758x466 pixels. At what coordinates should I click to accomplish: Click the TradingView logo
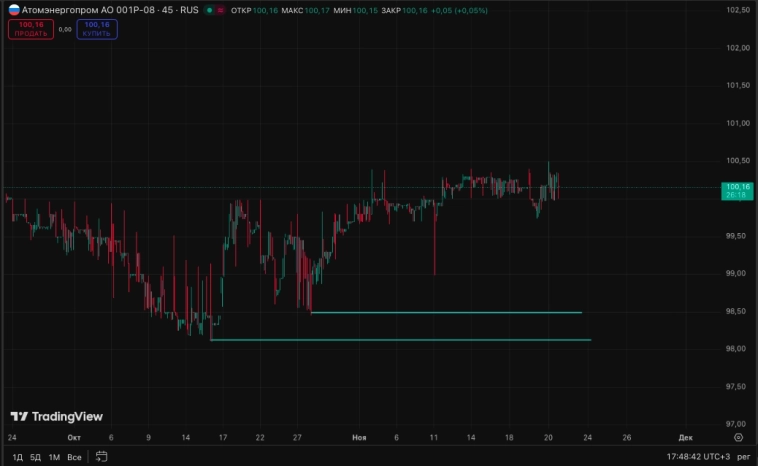(x=56, y=416)
